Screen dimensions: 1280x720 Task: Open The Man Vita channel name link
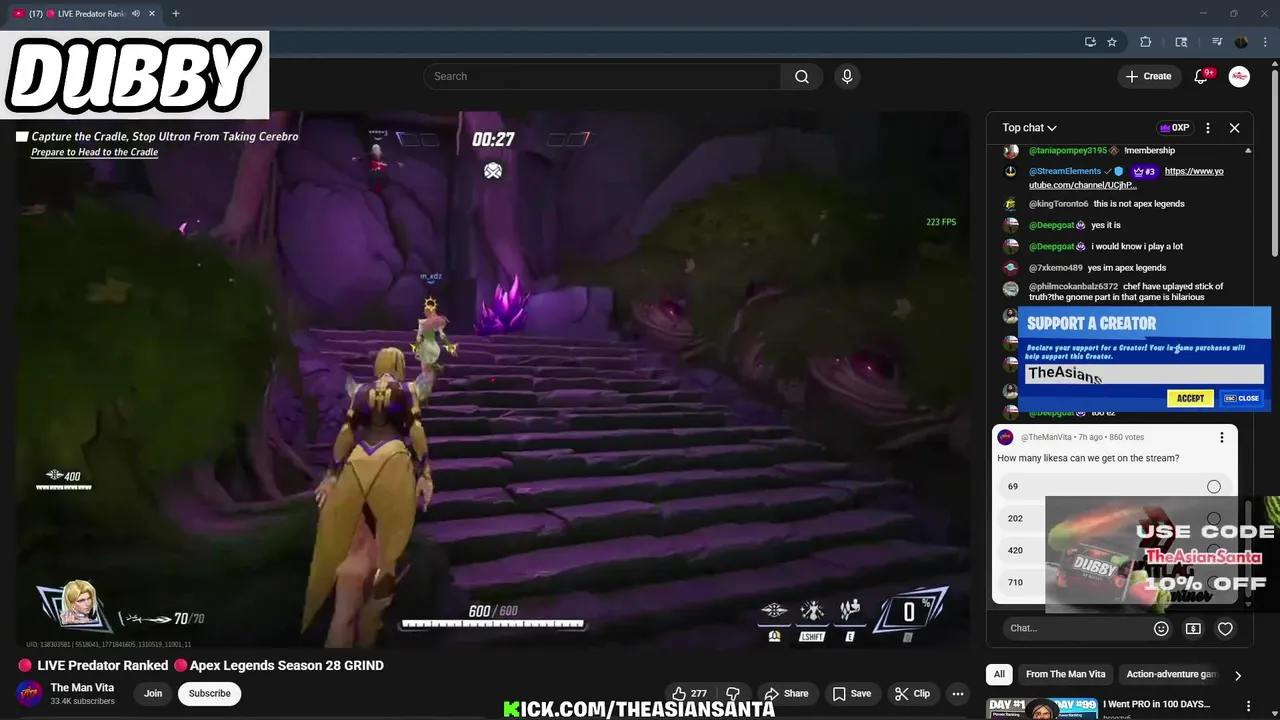tap(82, 687)
